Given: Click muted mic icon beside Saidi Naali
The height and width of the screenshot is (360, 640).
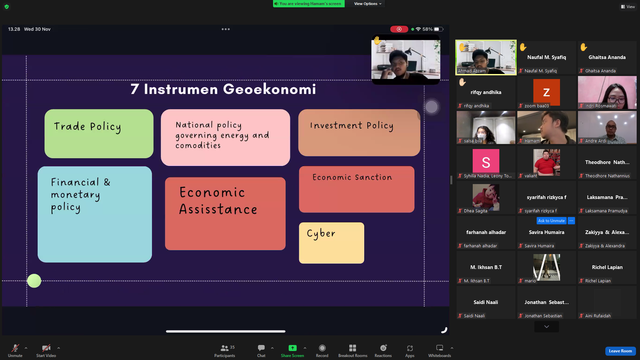Looking at the screenshot, I should 460,316.
